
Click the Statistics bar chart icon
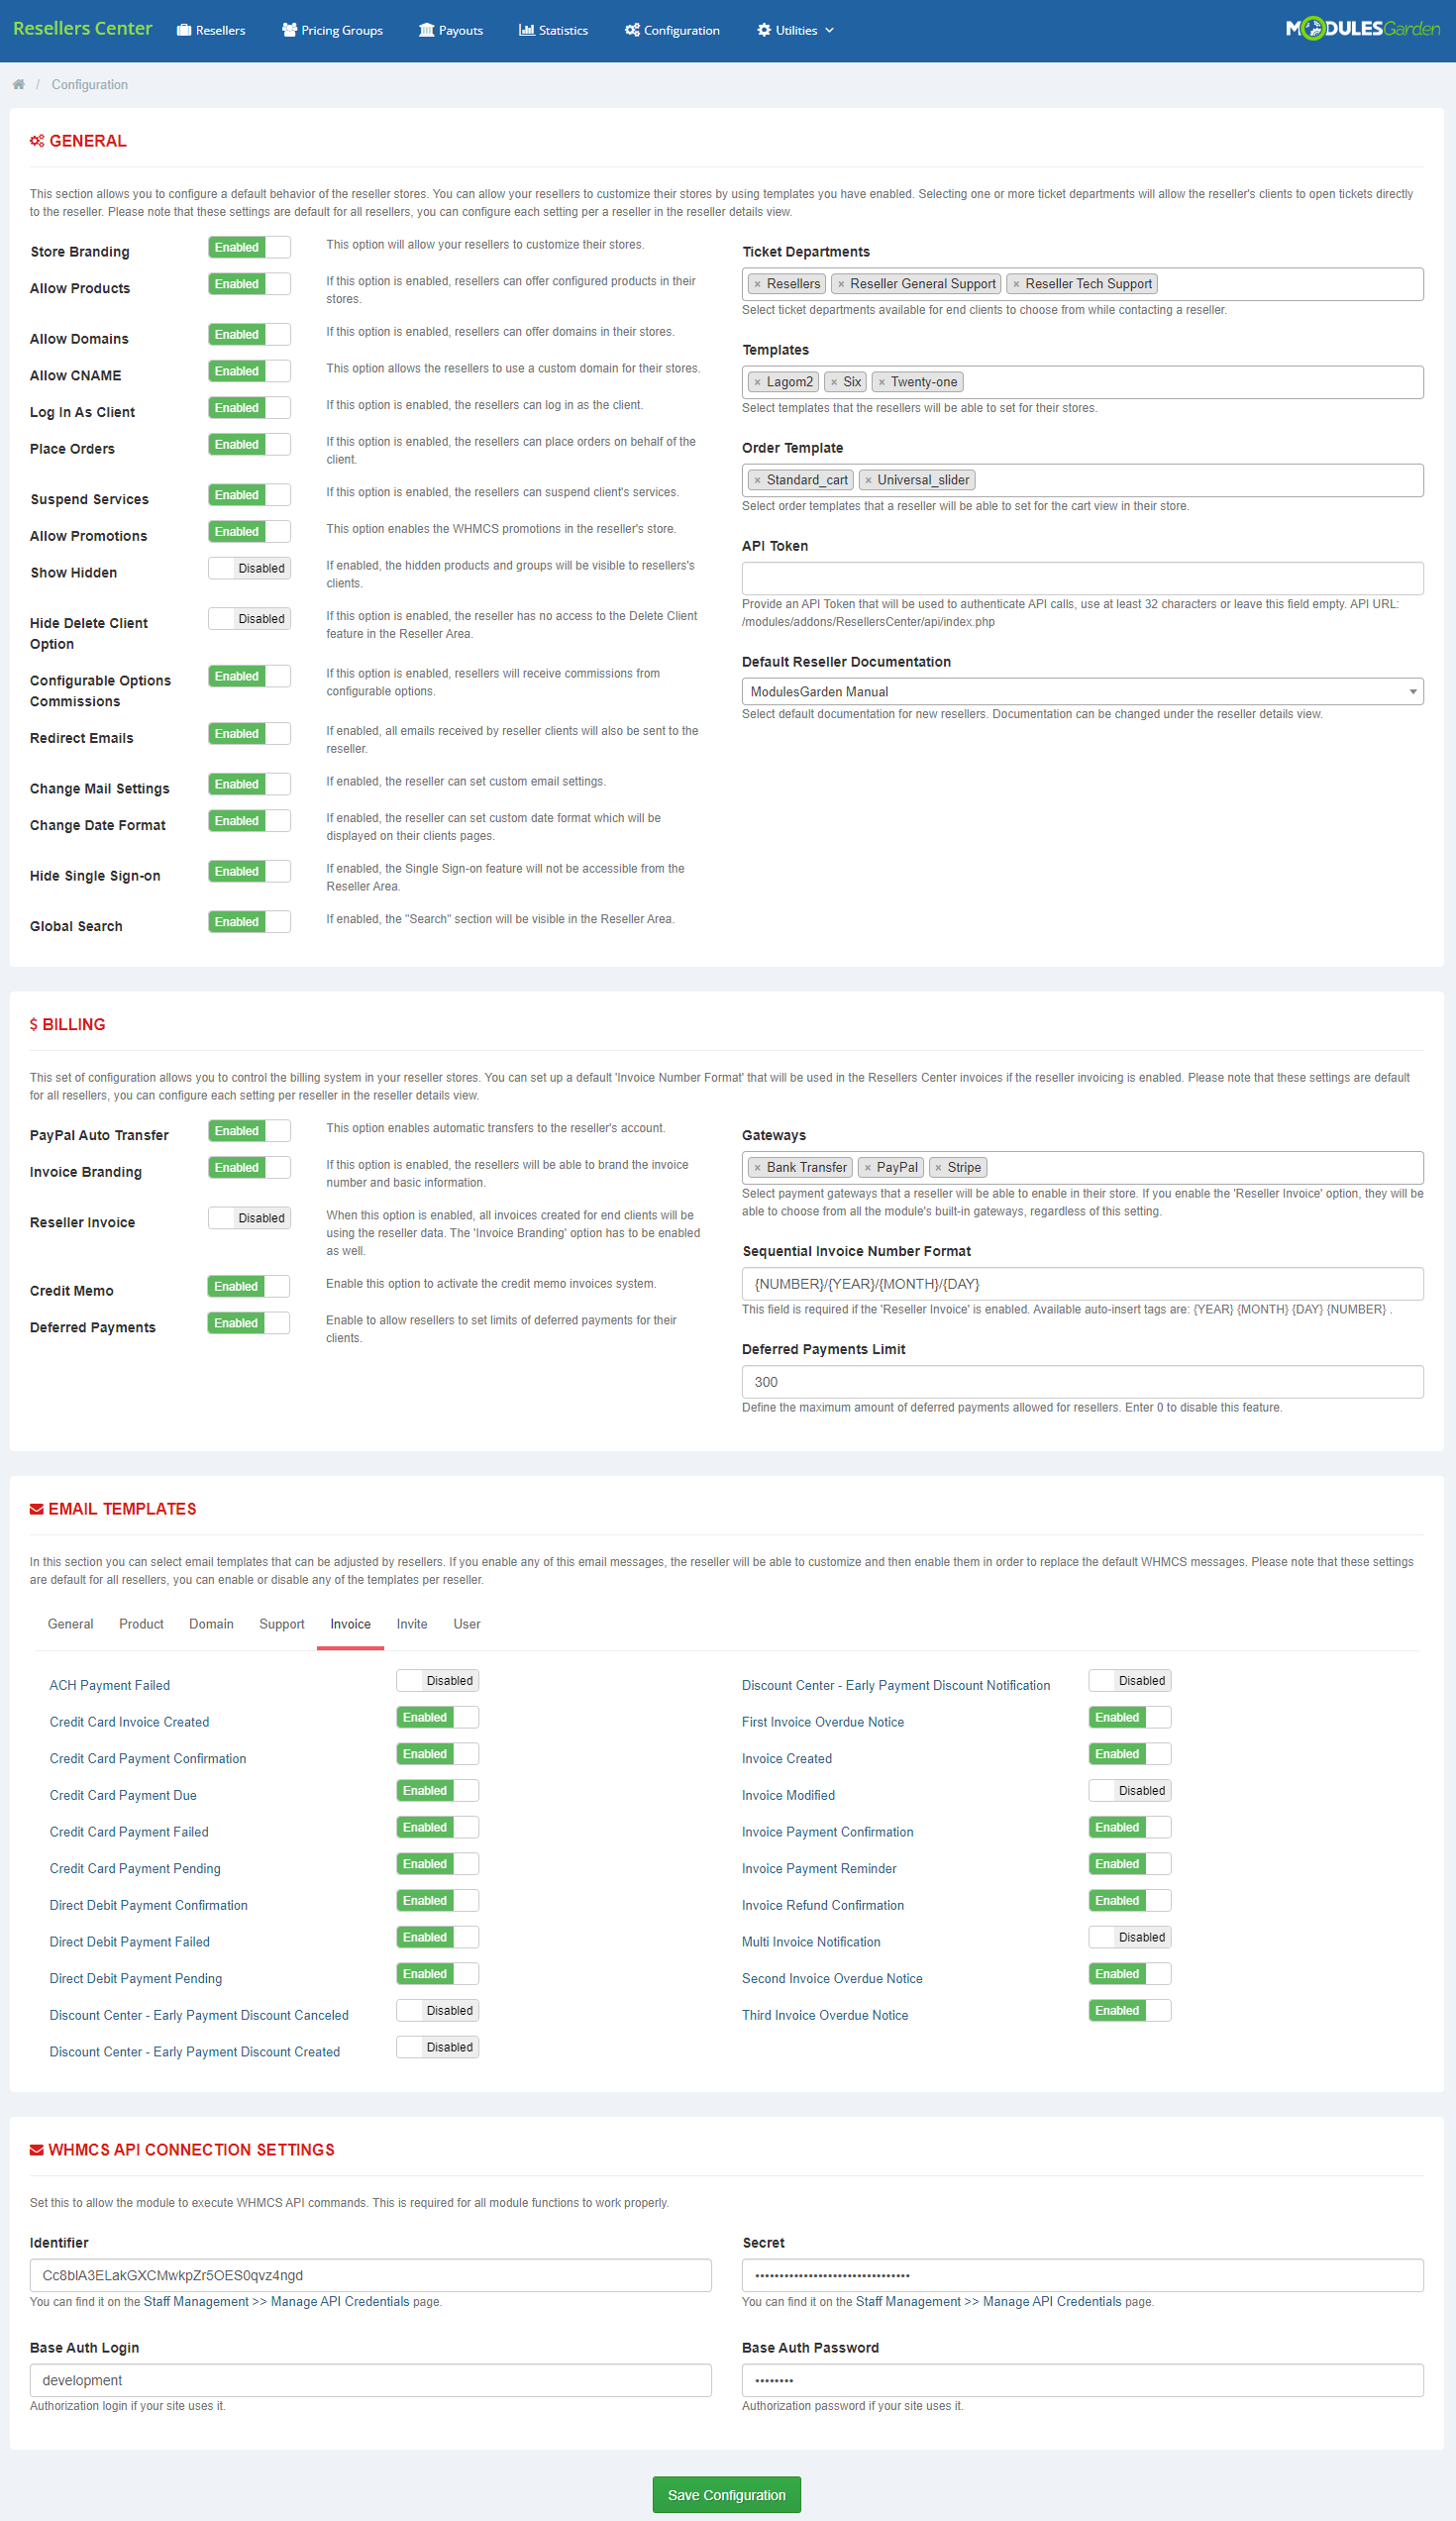coord(526,30)
